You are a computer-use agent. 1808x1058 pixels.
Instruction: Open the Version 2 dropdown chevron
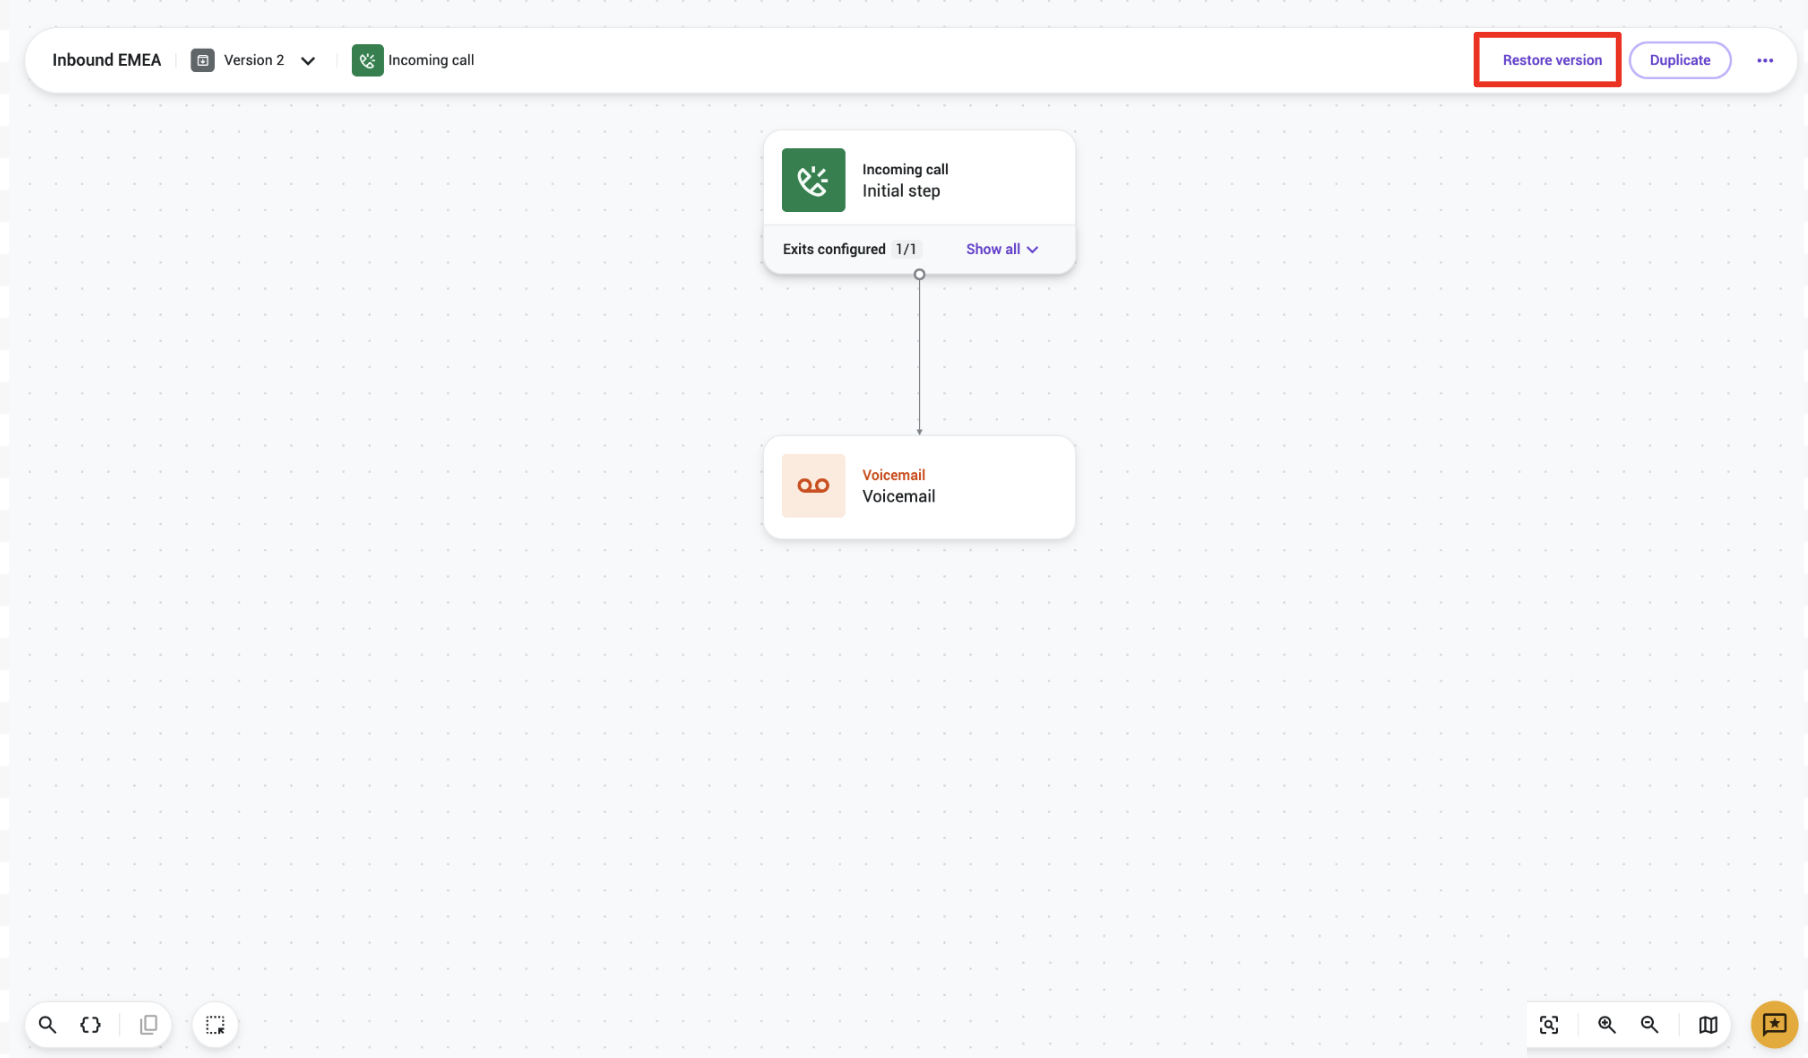tap(308, 60)
